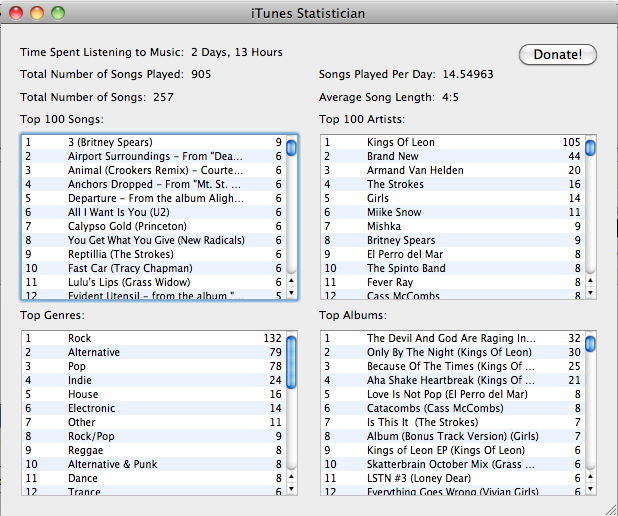
Task: Select the Electronic genre row
Action: click(x=154, y=408)
